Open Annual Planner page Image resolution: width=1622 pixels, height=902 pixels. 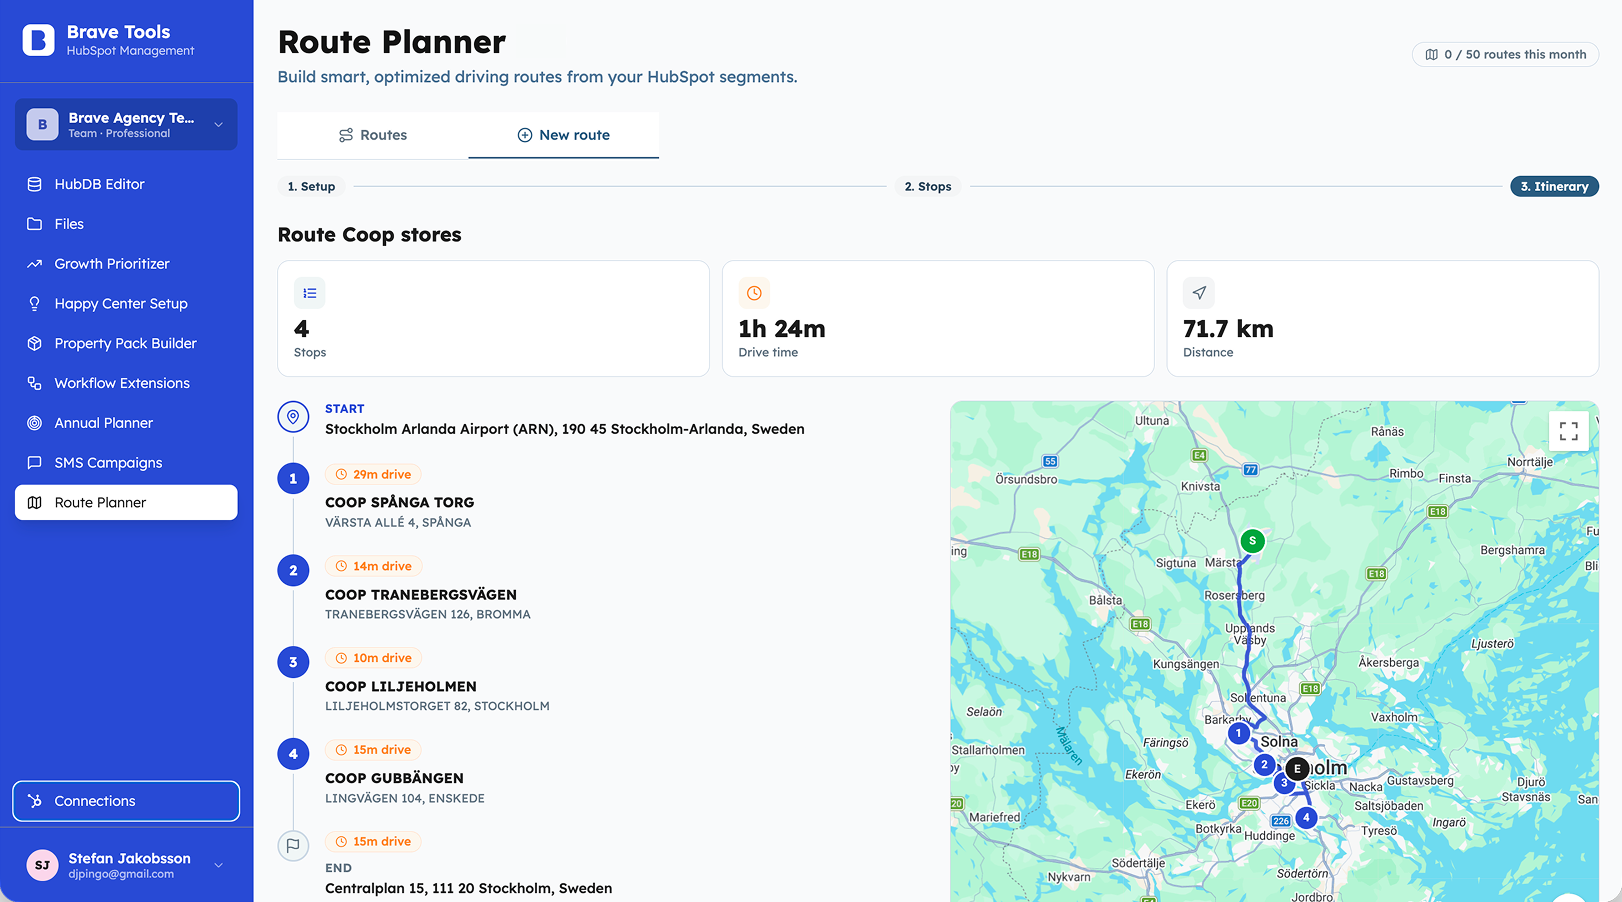tap(126, 423)
